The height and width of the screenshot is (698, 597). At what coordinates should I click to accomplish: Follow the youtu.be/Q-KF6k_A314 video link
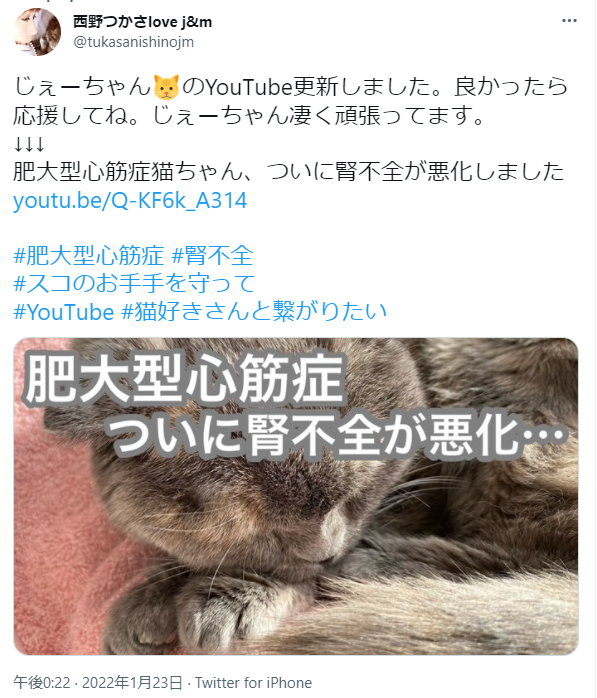[x=130, y=201]
